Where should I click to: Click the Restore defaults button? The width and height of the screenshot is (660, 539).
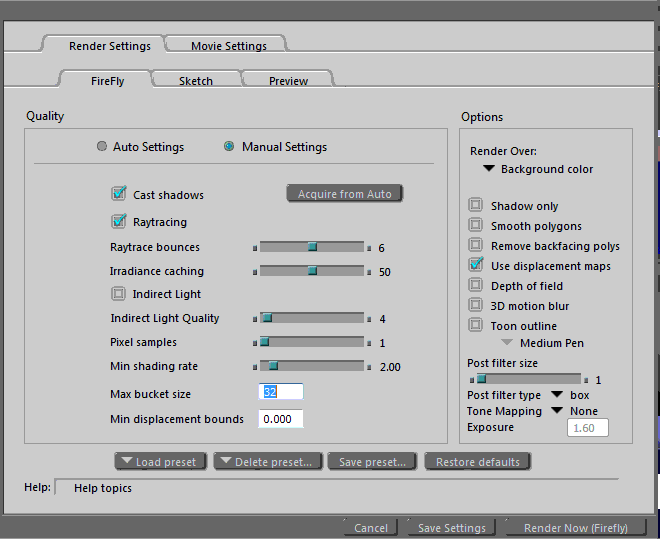coord(478,462)
